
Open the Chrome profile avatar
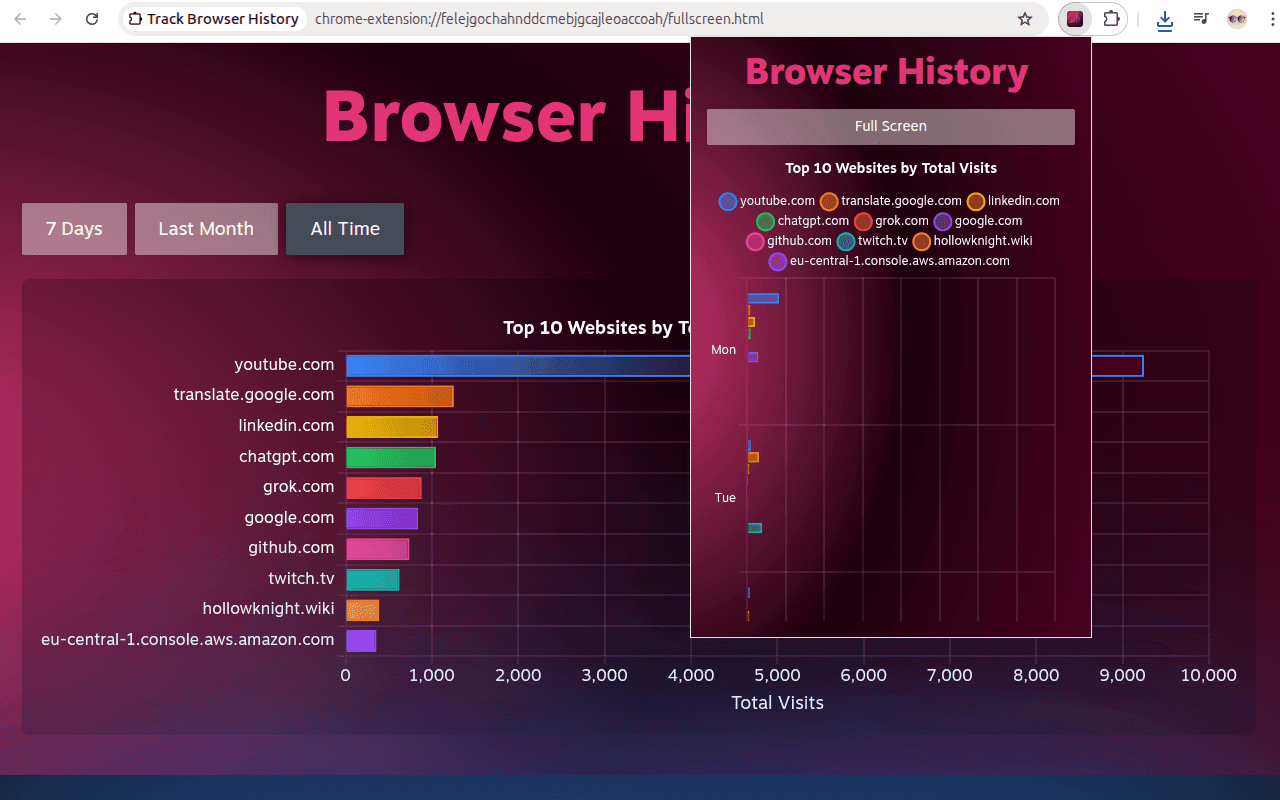pyautogui.click(x=1237, y=18)
